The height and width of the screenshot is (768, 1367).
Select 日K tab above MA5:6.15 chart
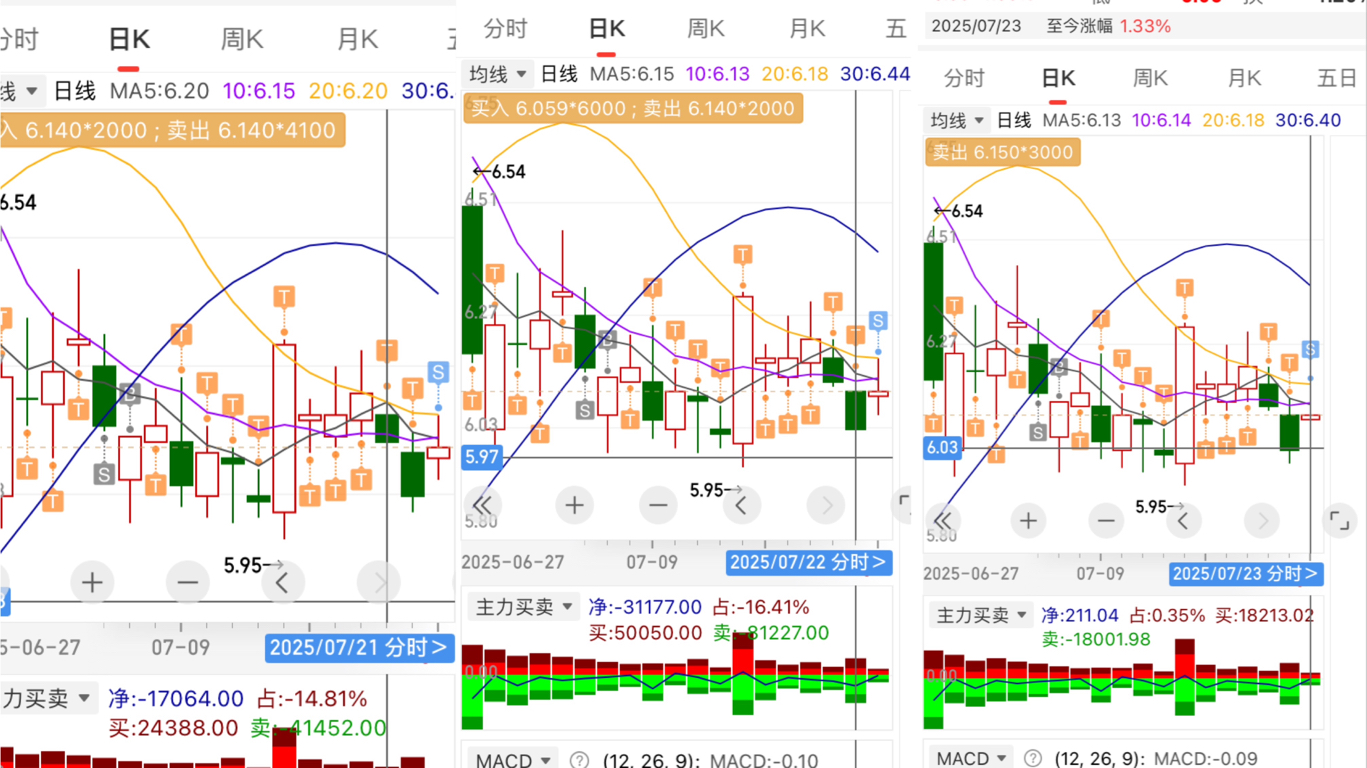606,28
